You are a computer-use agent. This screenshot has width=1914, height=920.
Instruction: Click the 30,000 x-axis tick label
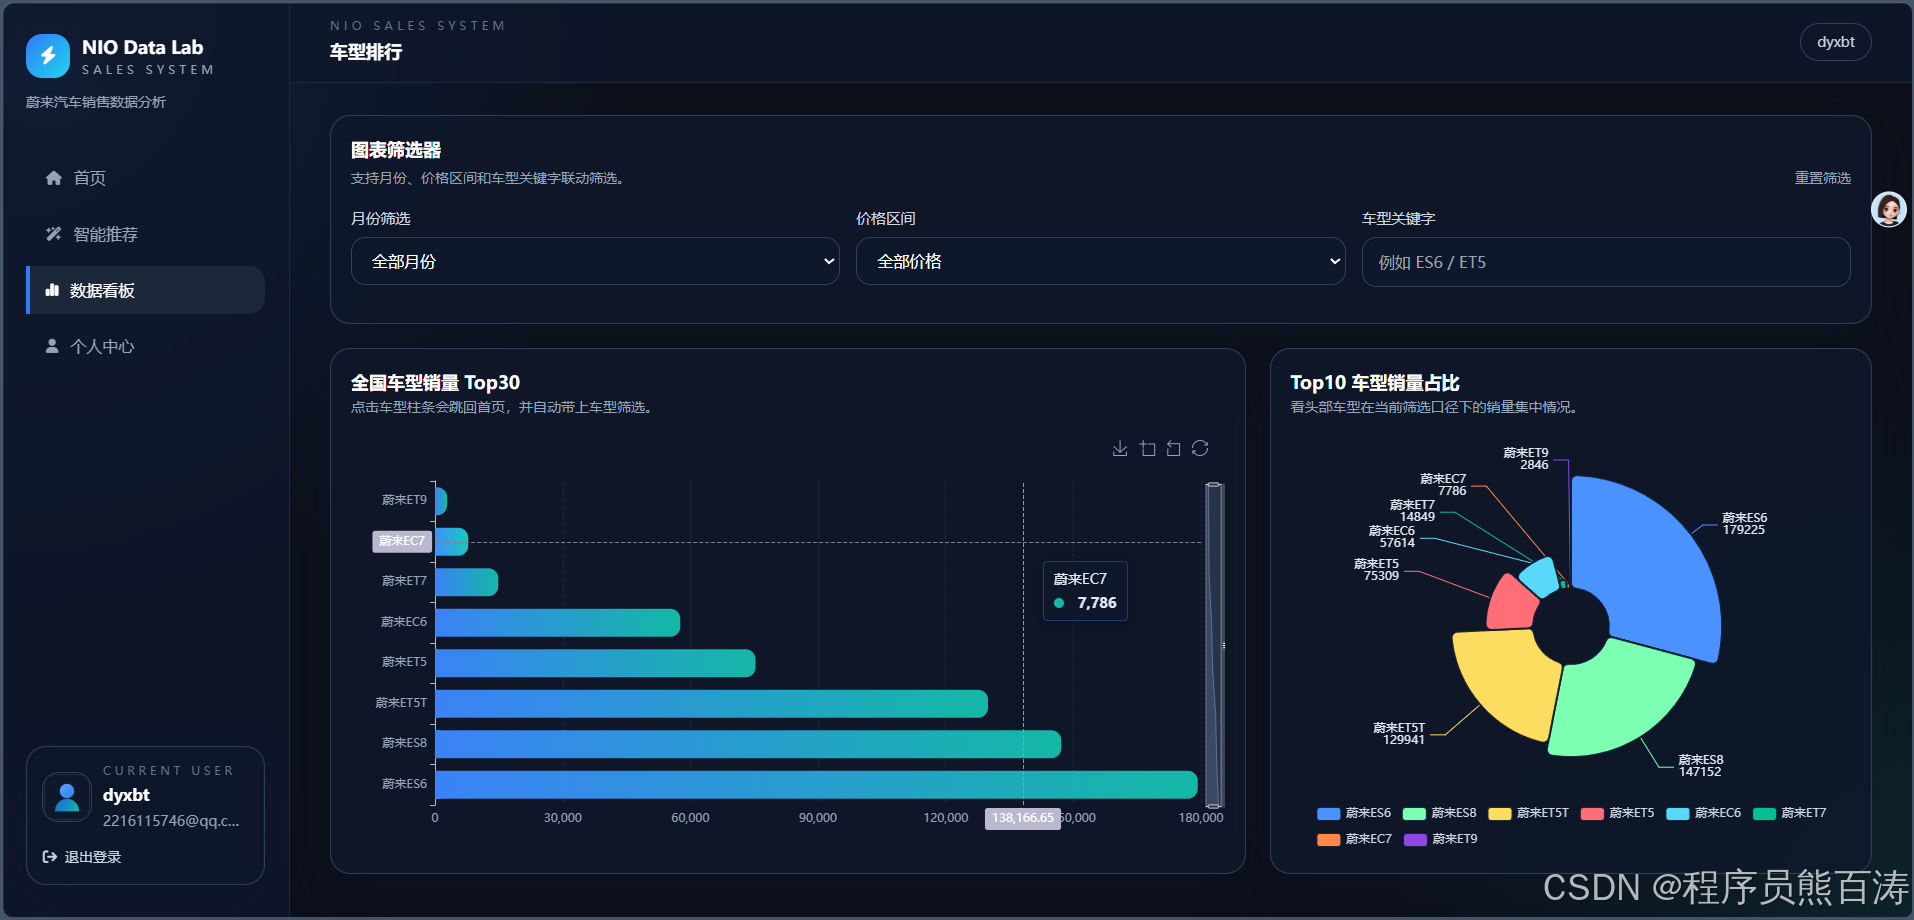click(x=563, y=818)
